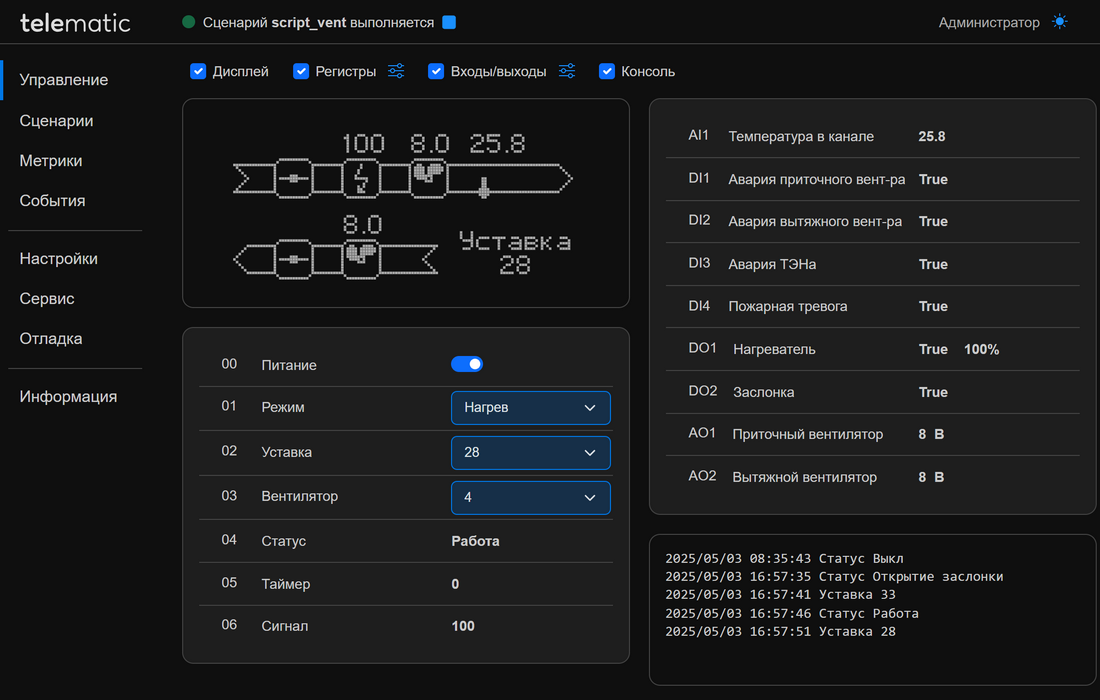
Task: Open the Информация page
Action: pyautogui.click(x=68, y=396)
